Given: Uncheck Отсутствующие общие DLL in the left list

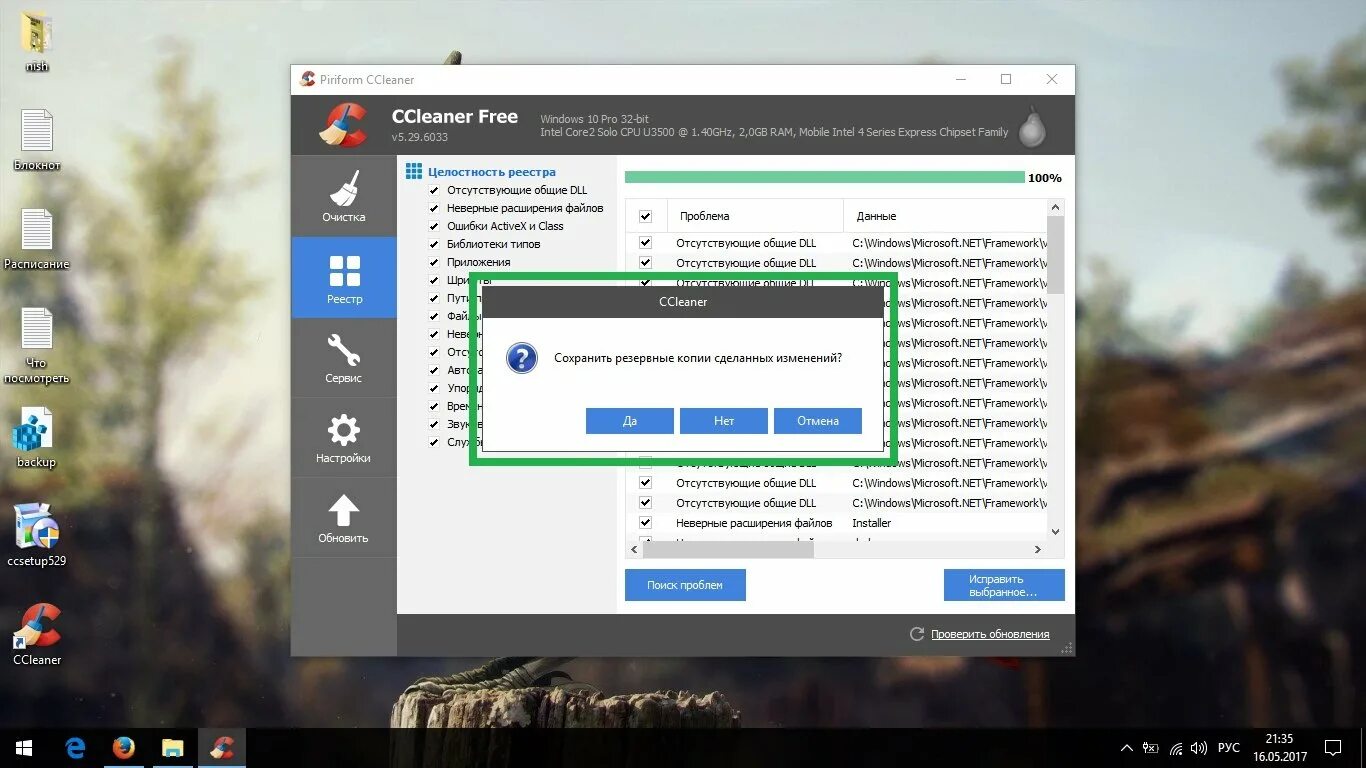Looking at the screenshot, I should pos(434,190).
